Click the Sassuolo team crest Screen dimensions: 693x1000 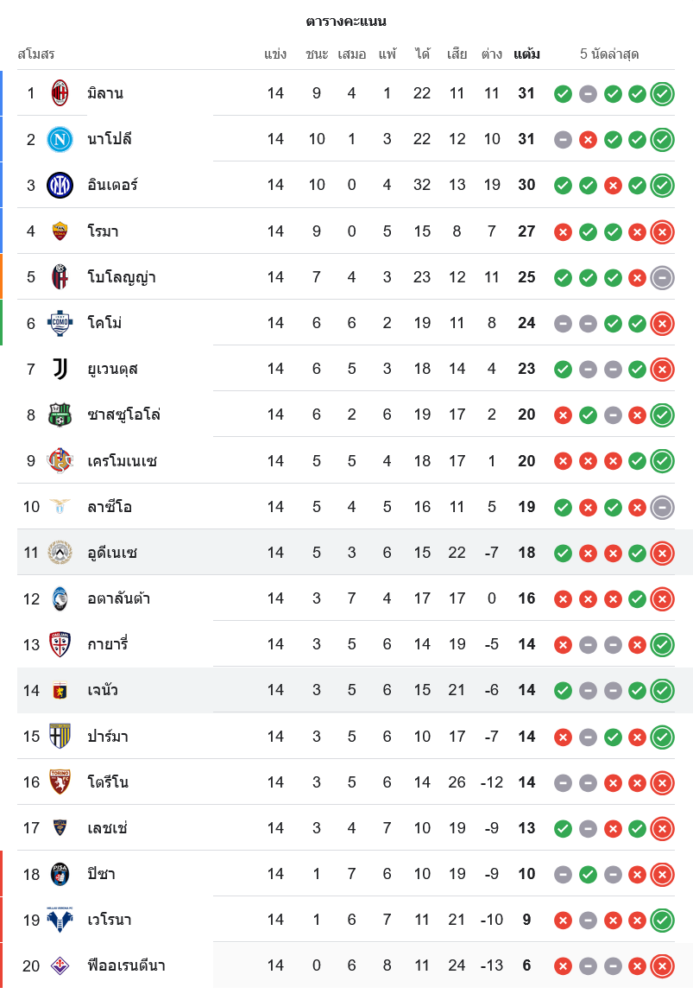[x=60, y=415]
